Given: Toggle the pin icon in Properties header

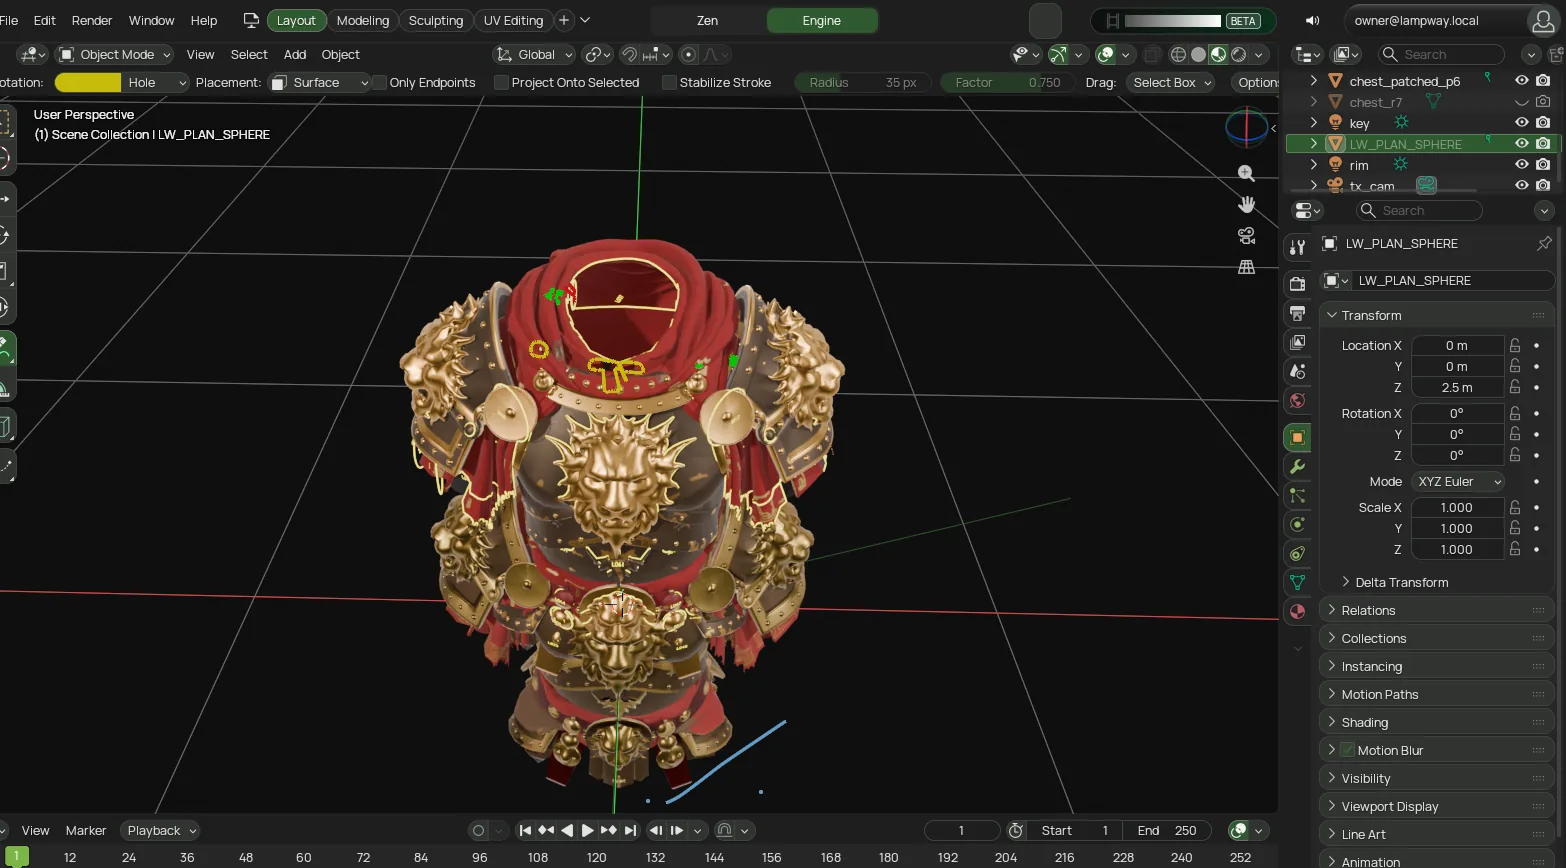Looking at the screenshot, I should pos(1544,243).
